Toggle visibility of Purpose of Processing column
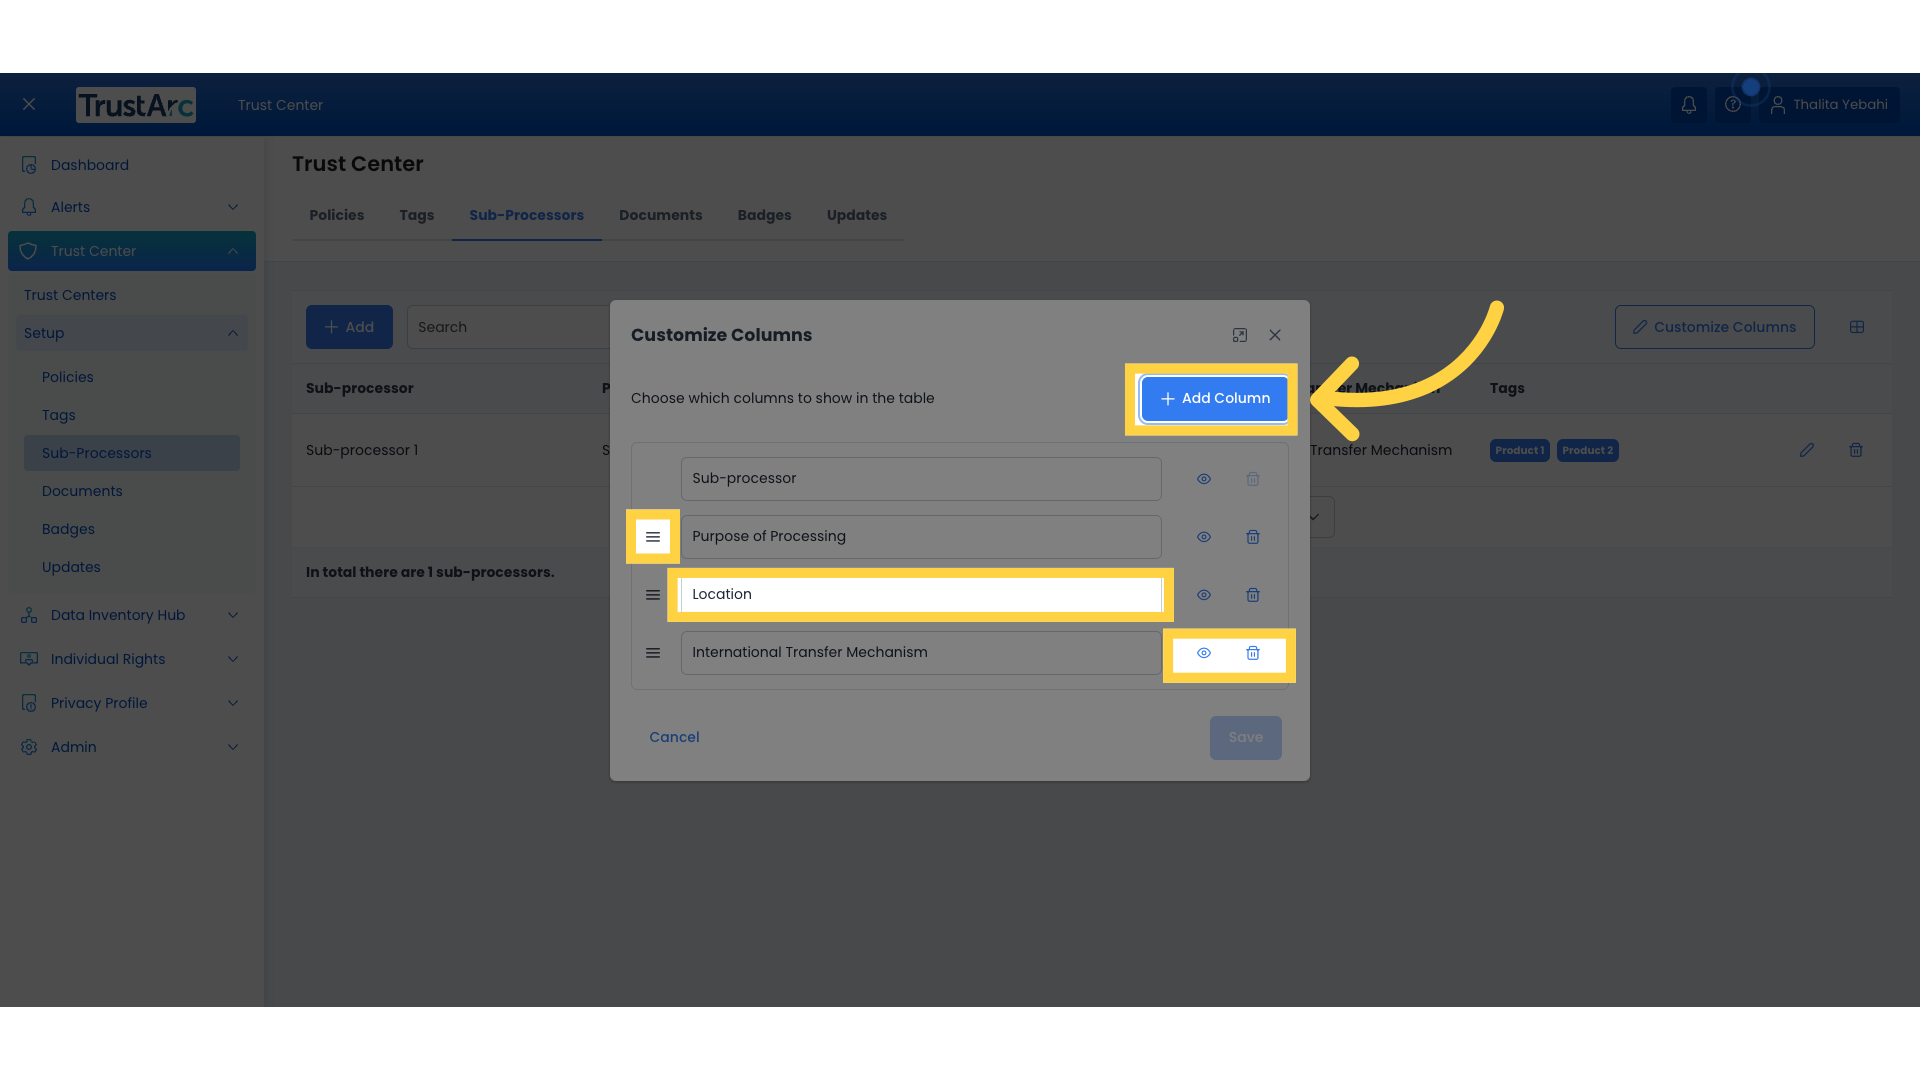 point(1203,537)
